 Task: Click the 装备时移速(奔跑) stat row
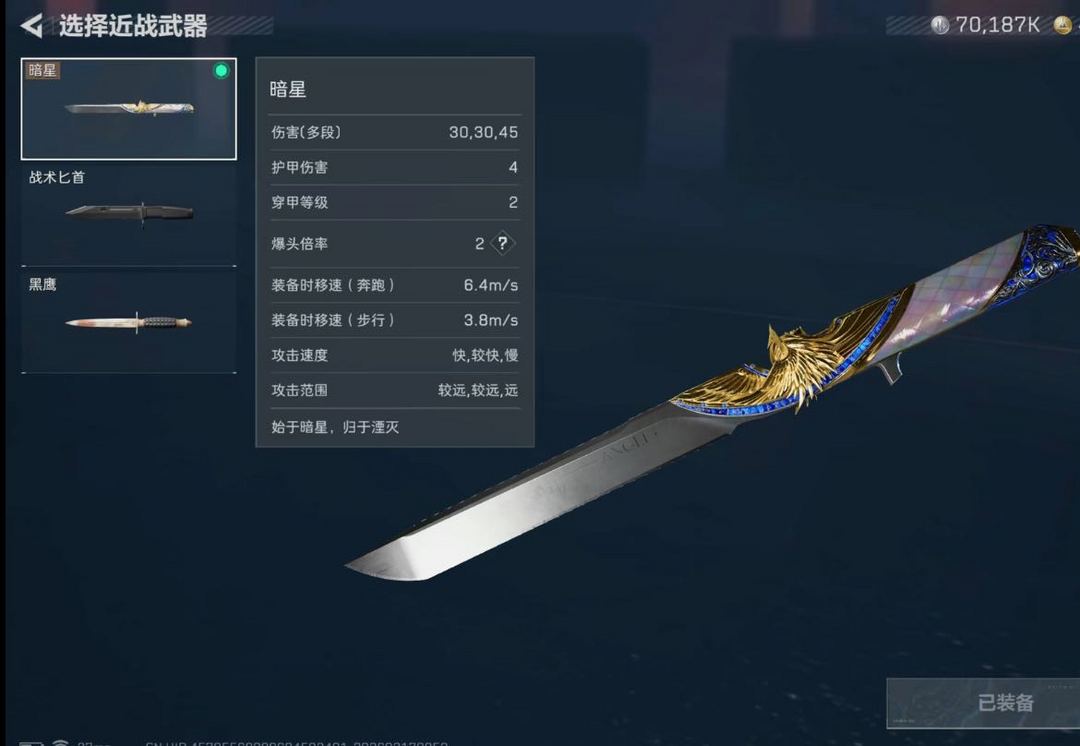tap(395, 285)
